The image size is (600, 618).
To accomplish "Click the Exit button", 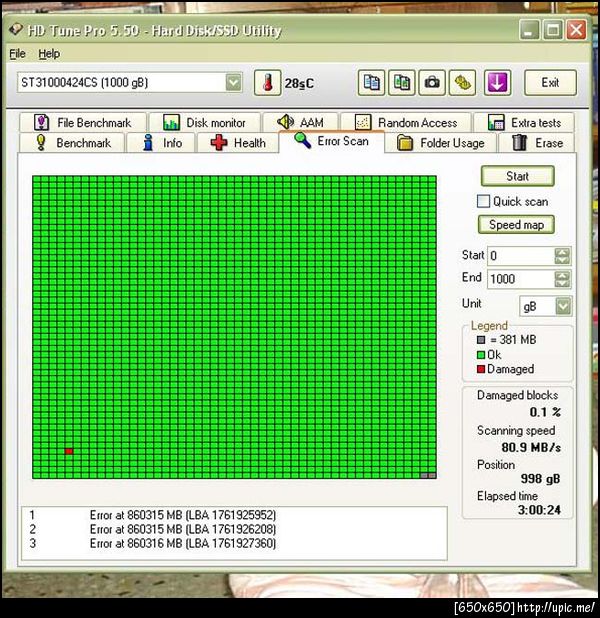I will tap(550, 83).
